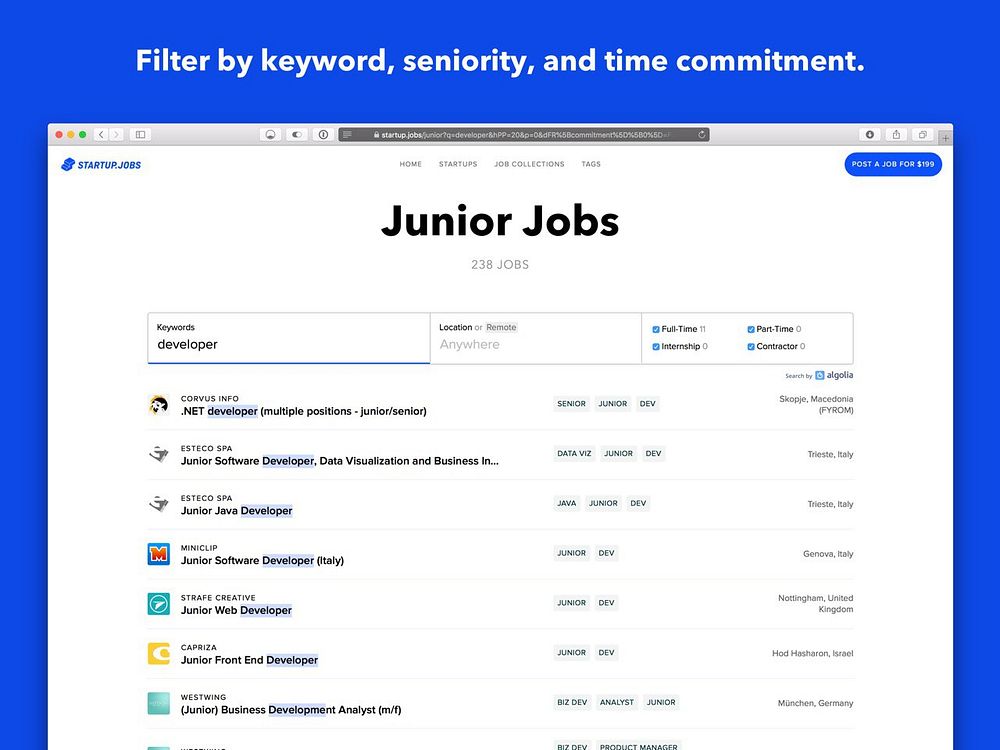Toggle the Contractor checkbox

(751, 347)
